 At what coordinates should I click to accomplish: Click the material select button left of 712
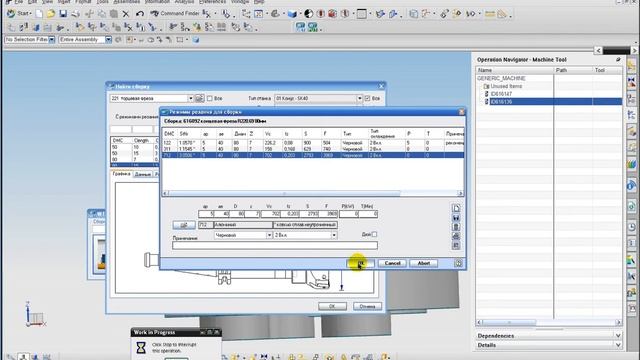click(x=184, y=225)
